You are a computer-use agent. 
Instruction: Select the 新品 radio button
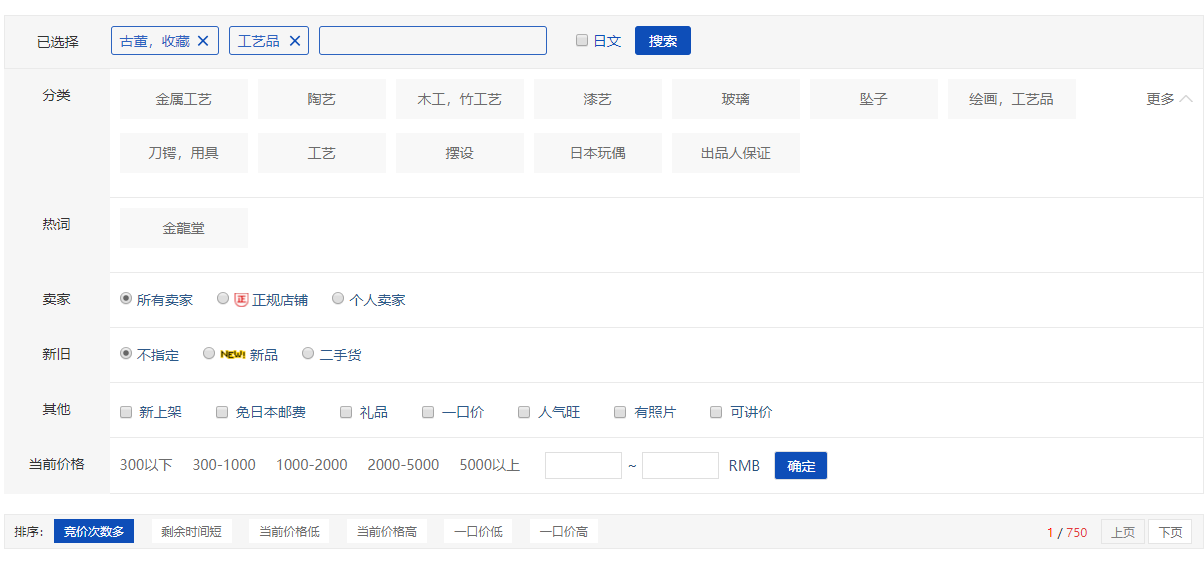pyautogui.click(x=209, y=353)
